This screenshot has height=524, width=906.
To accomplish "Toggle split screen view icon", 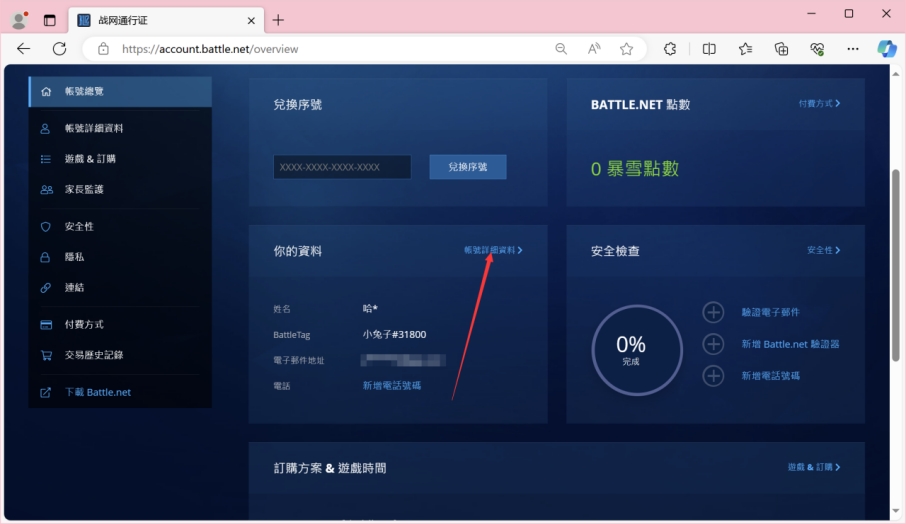I will [709, 49].
